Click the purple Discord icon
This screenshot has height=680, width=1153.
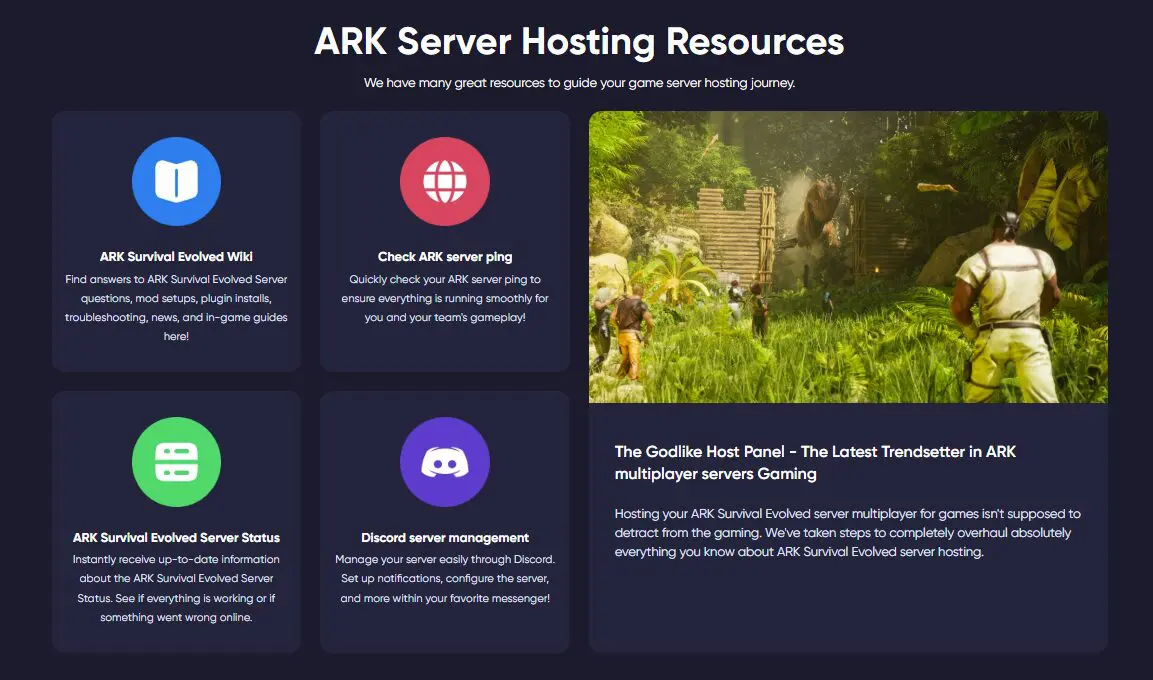(445, 462)
